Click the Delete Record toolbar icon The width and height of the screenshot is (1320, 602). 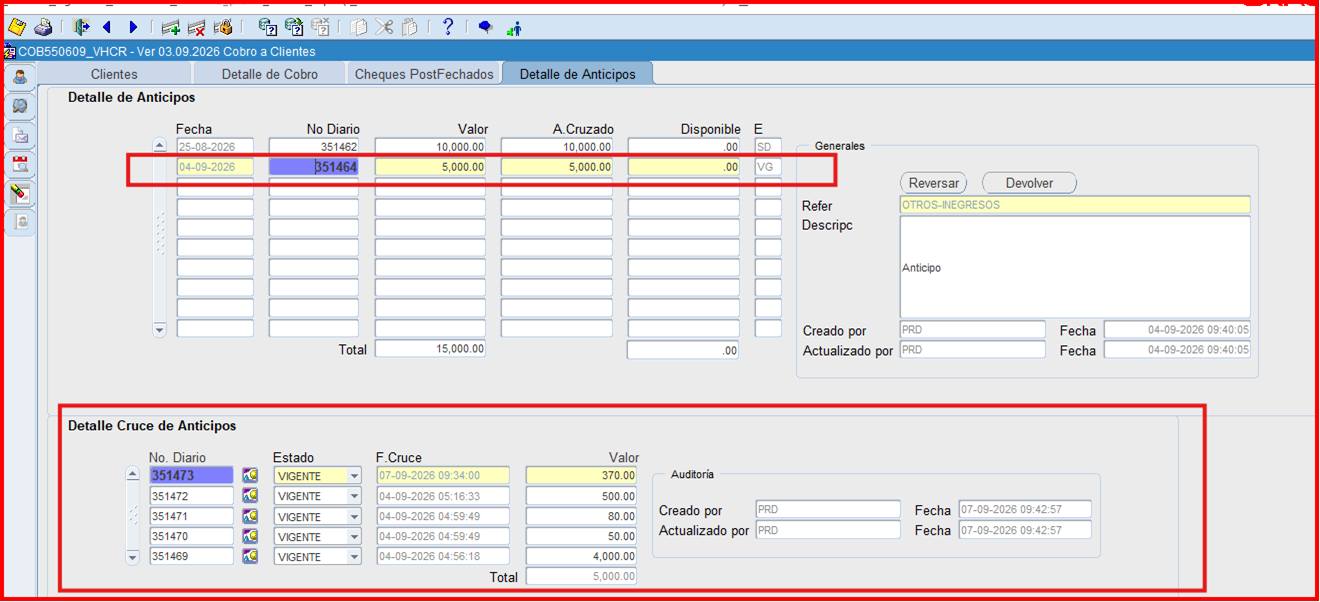(x=197, y=27)
